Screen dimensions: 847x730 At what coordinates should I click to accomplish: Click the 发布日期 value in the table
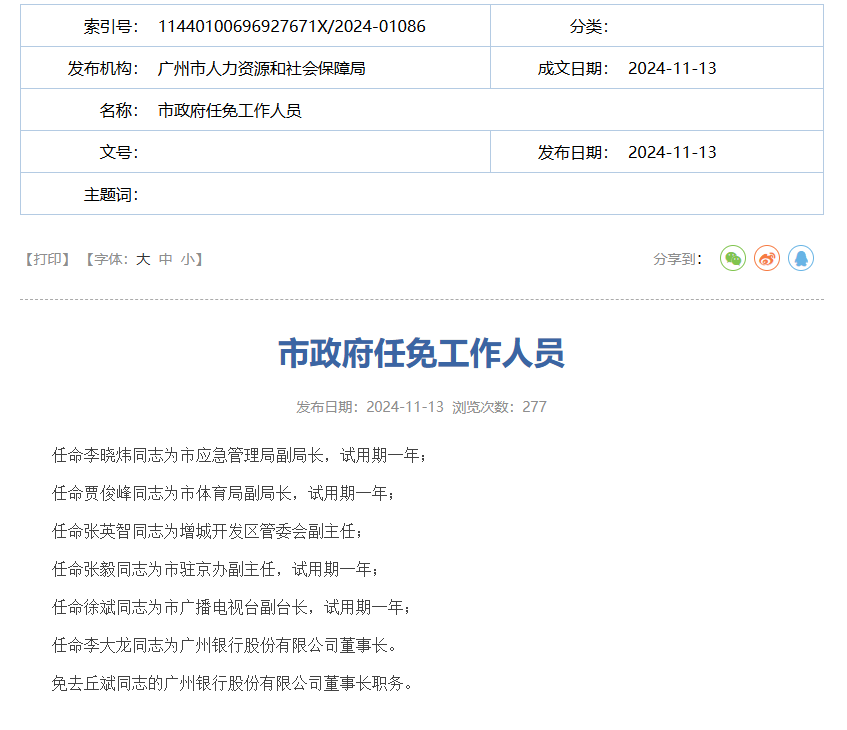coord(672,152)
